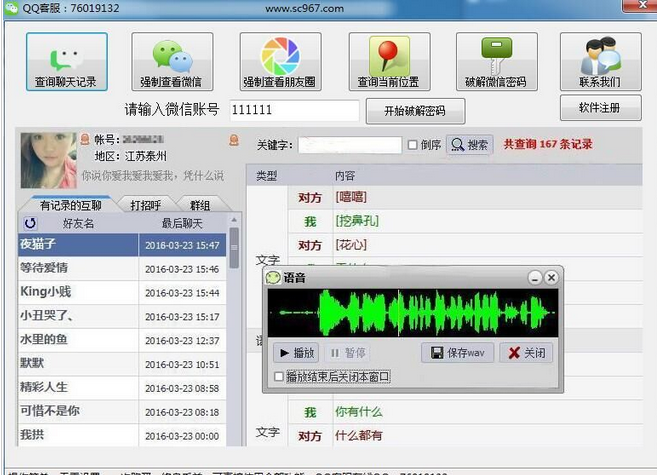Viewport: 657px width, 475px height.
Task: Click the 保存wav save button
Action: click(458, 353)
